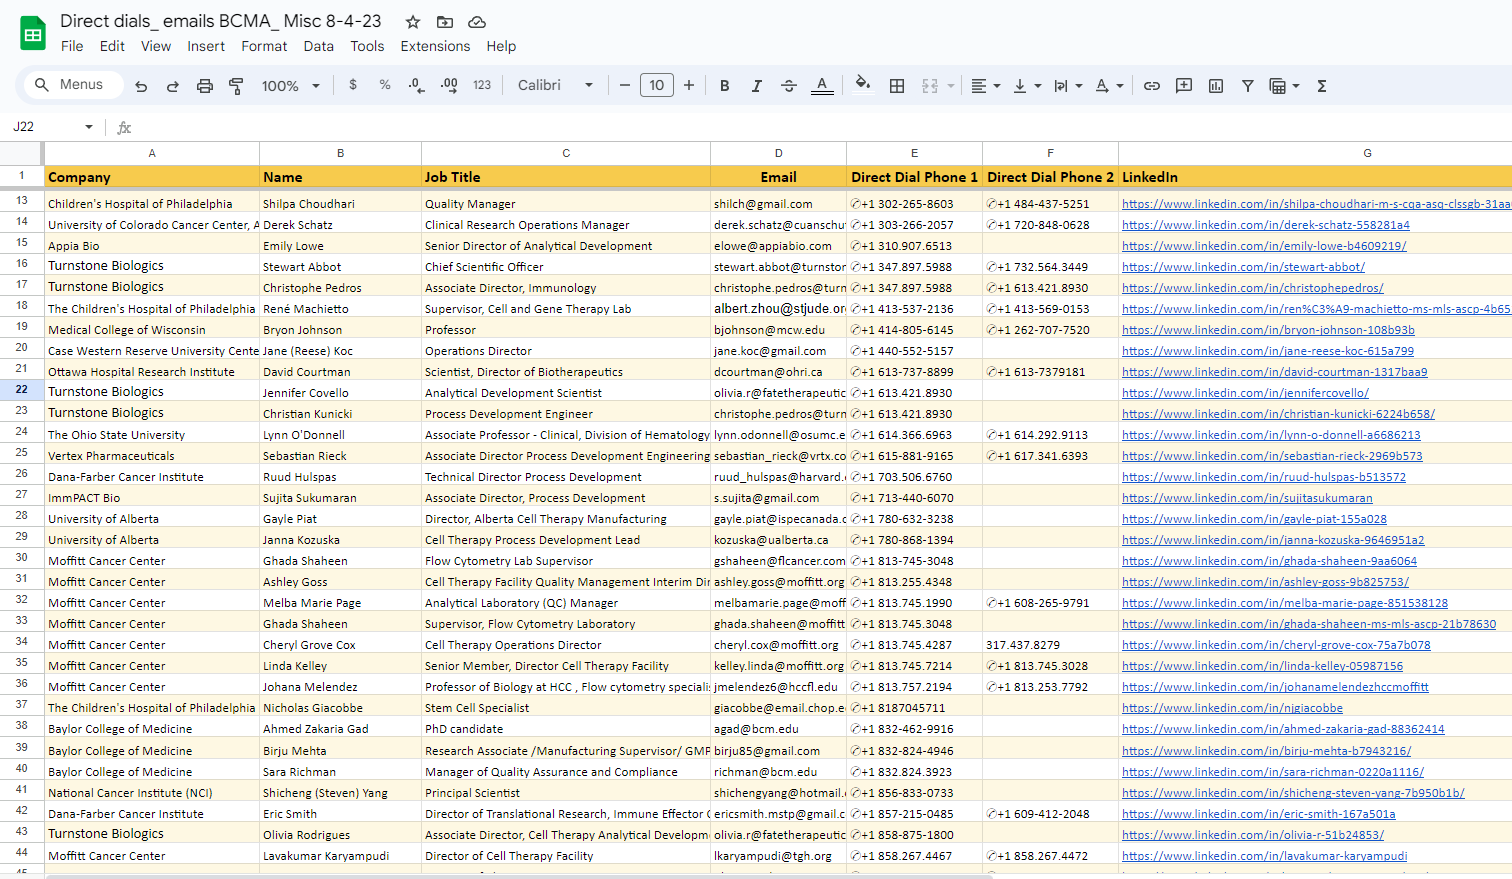Open the Calibri font dropdown
Image resolution: width=1512 pixels, height=879 pixels.
click(555, 85)
